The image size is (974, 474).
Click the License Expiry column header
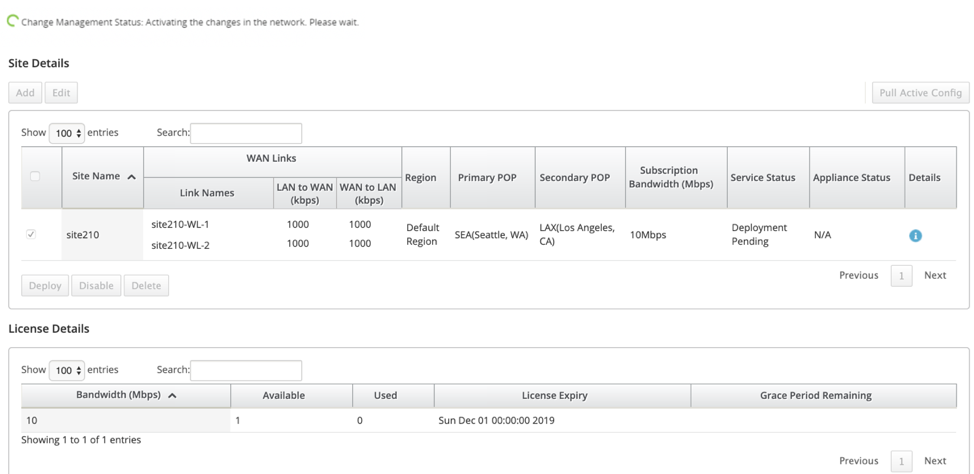pos(562,395)
